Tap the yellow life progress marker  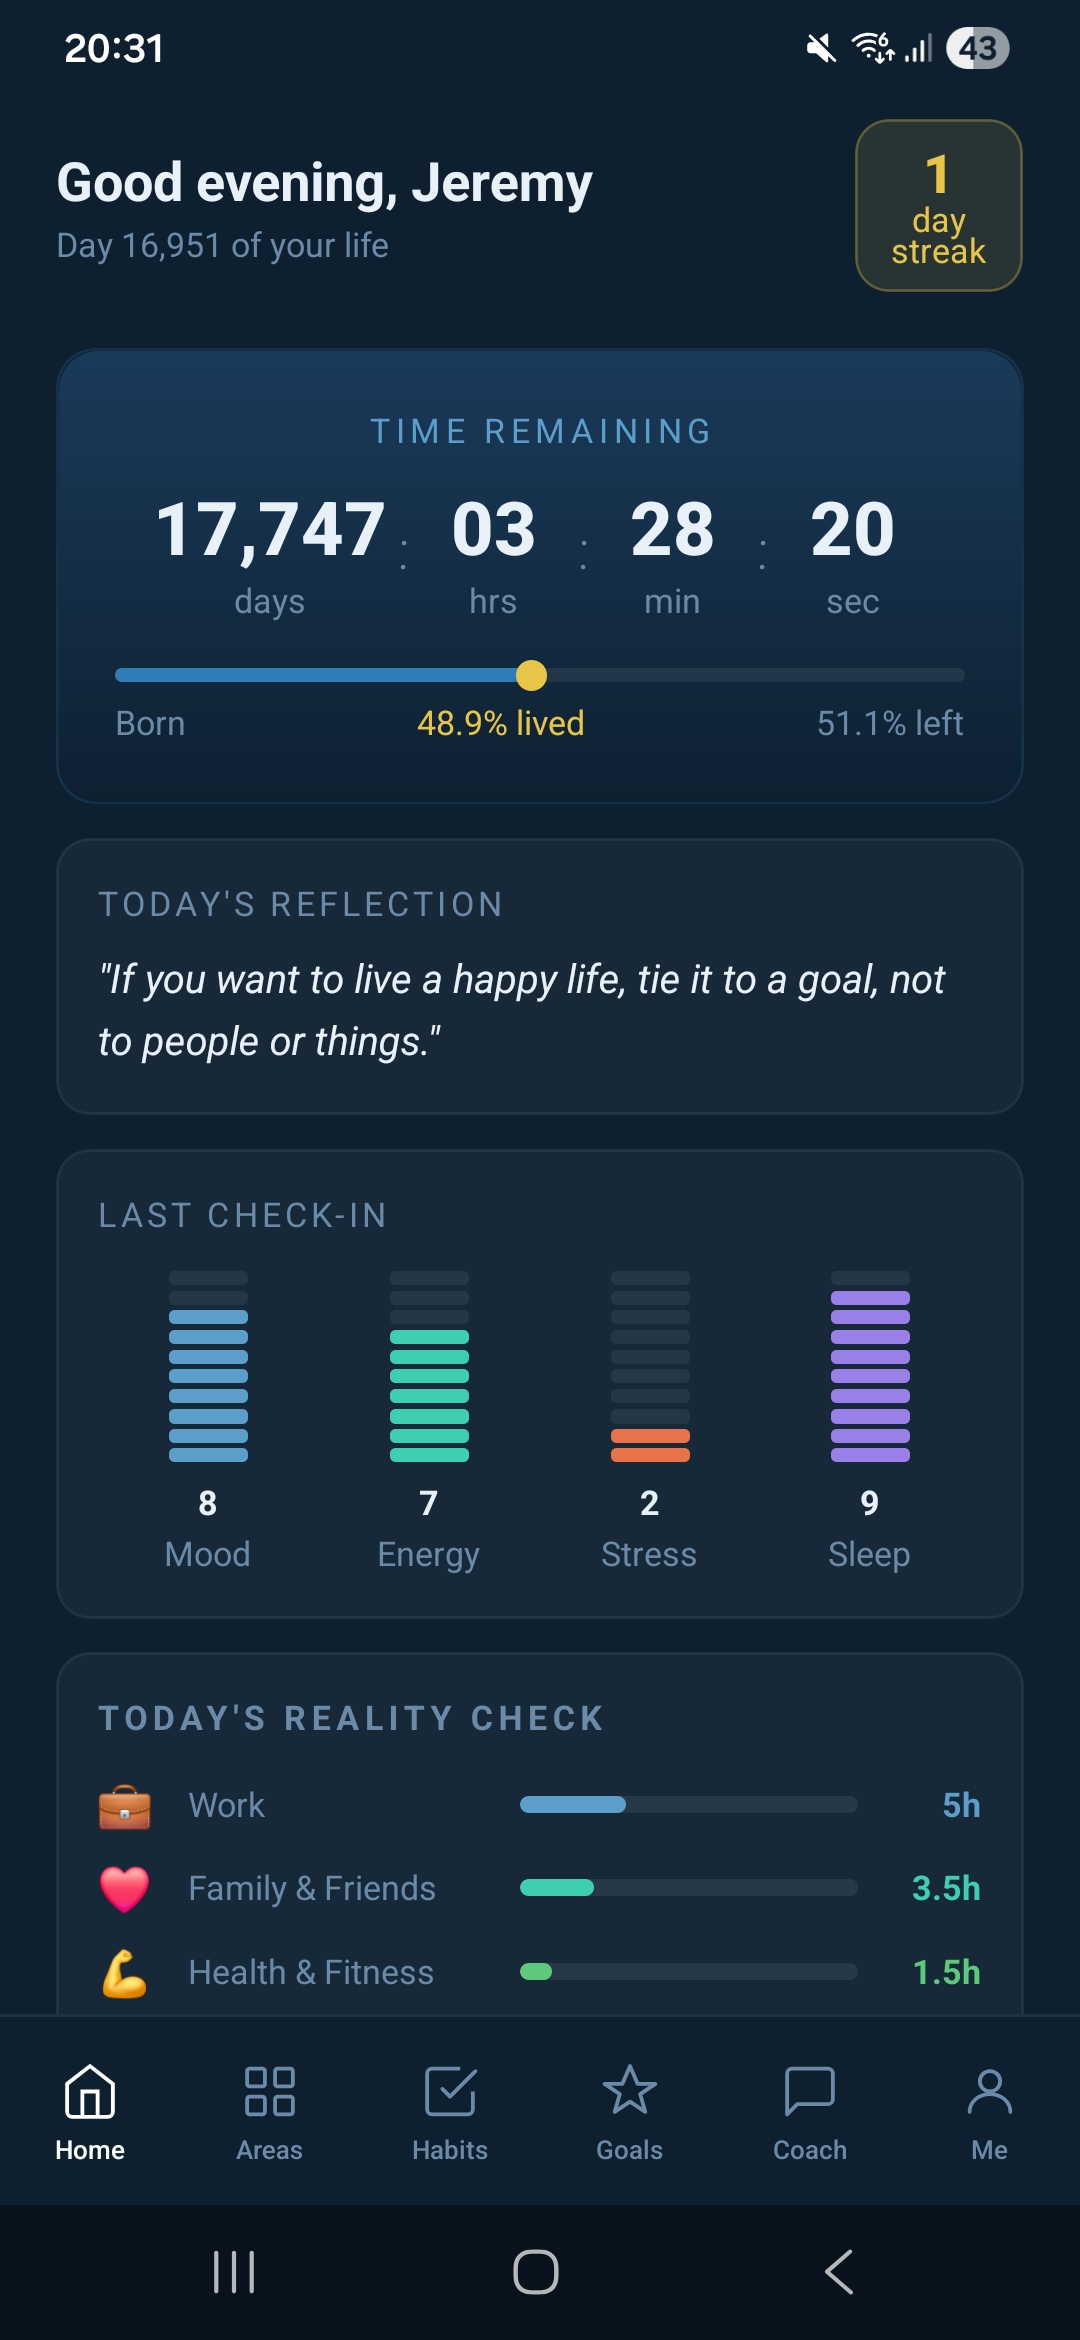[532, 675]
